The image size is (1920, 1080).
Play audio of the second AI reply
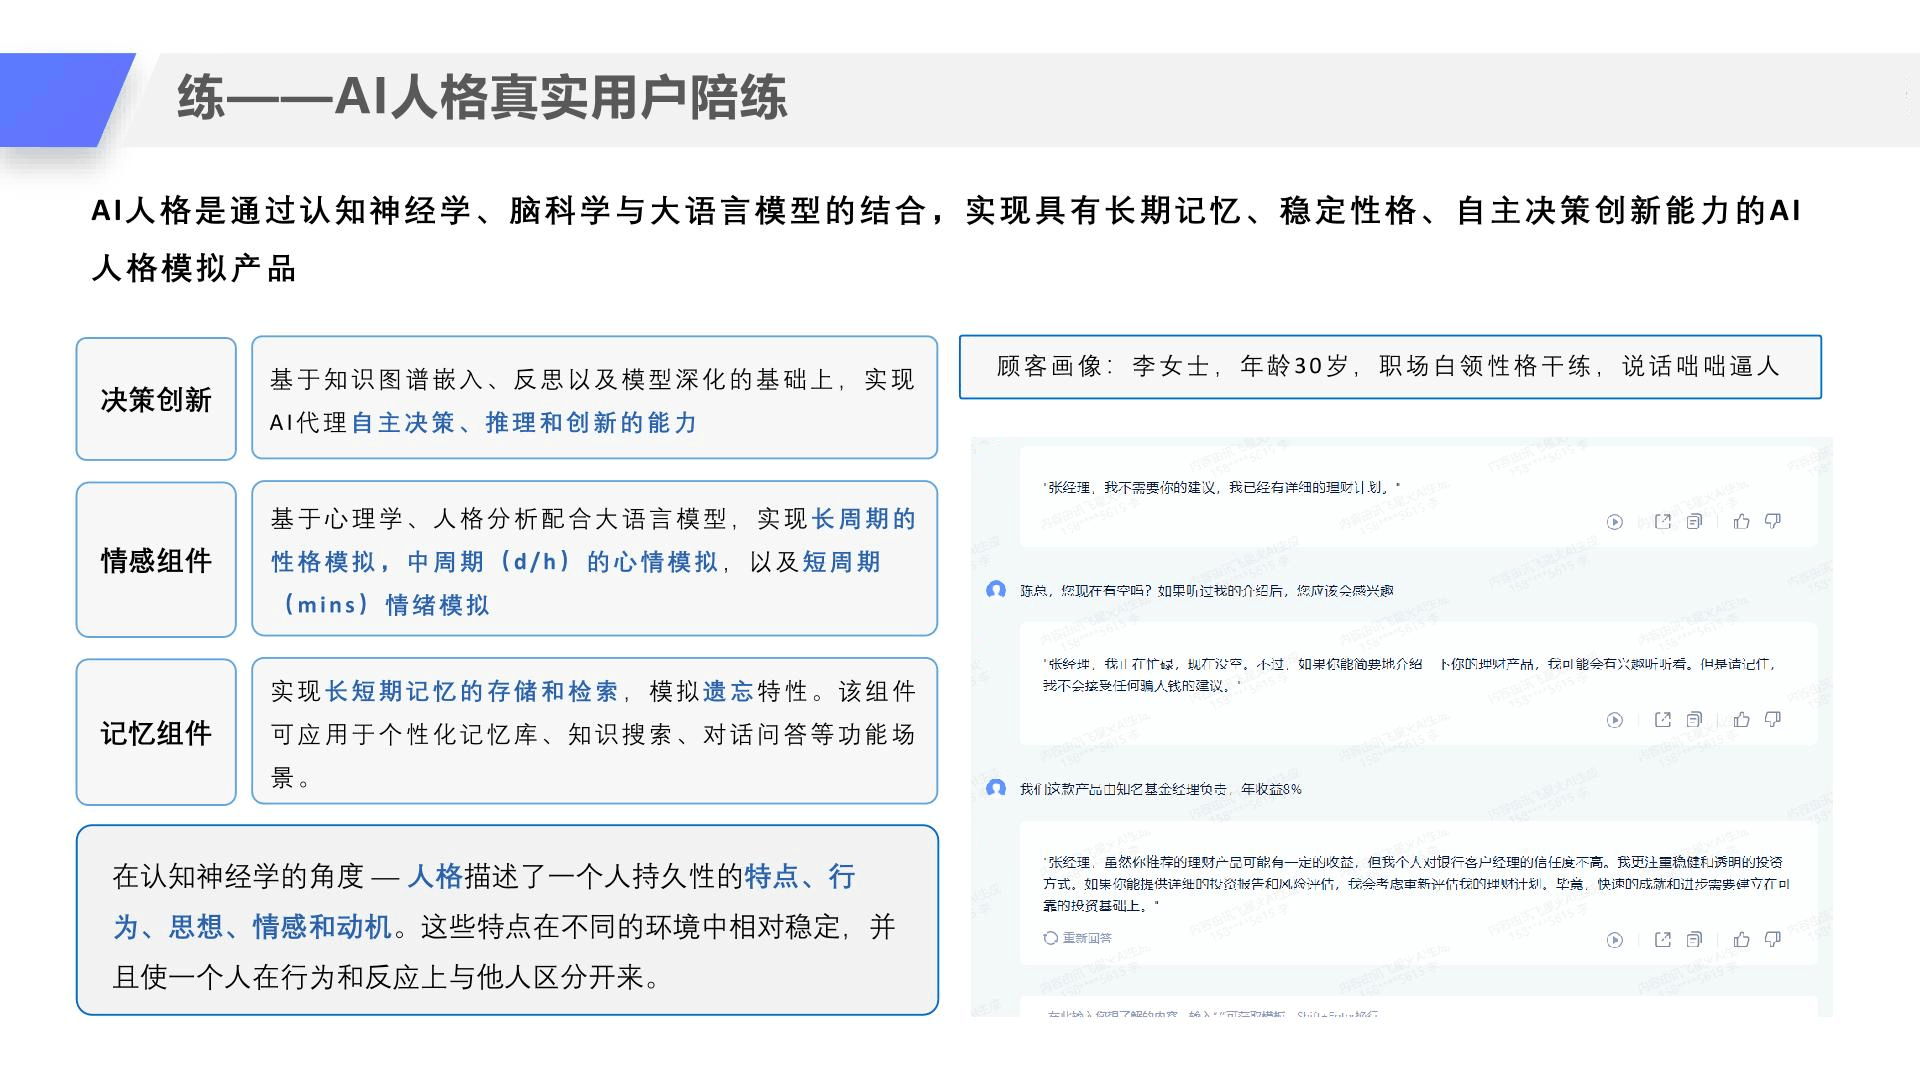tap(1614, 720)
